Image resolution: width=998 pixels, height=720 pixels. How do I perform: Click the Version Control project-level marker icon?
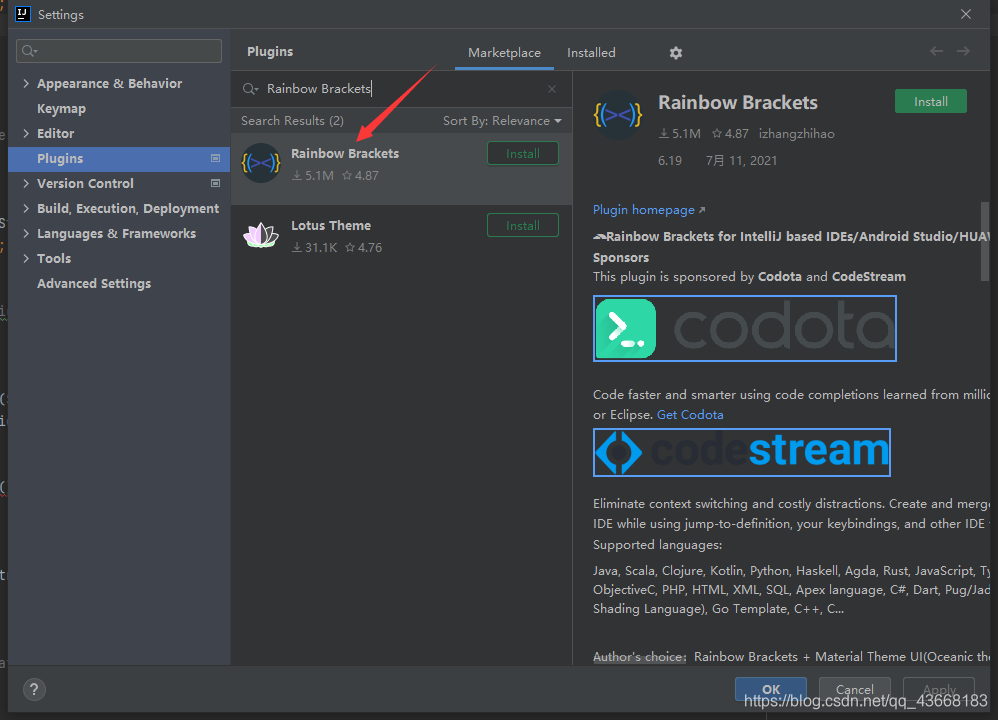215,183
